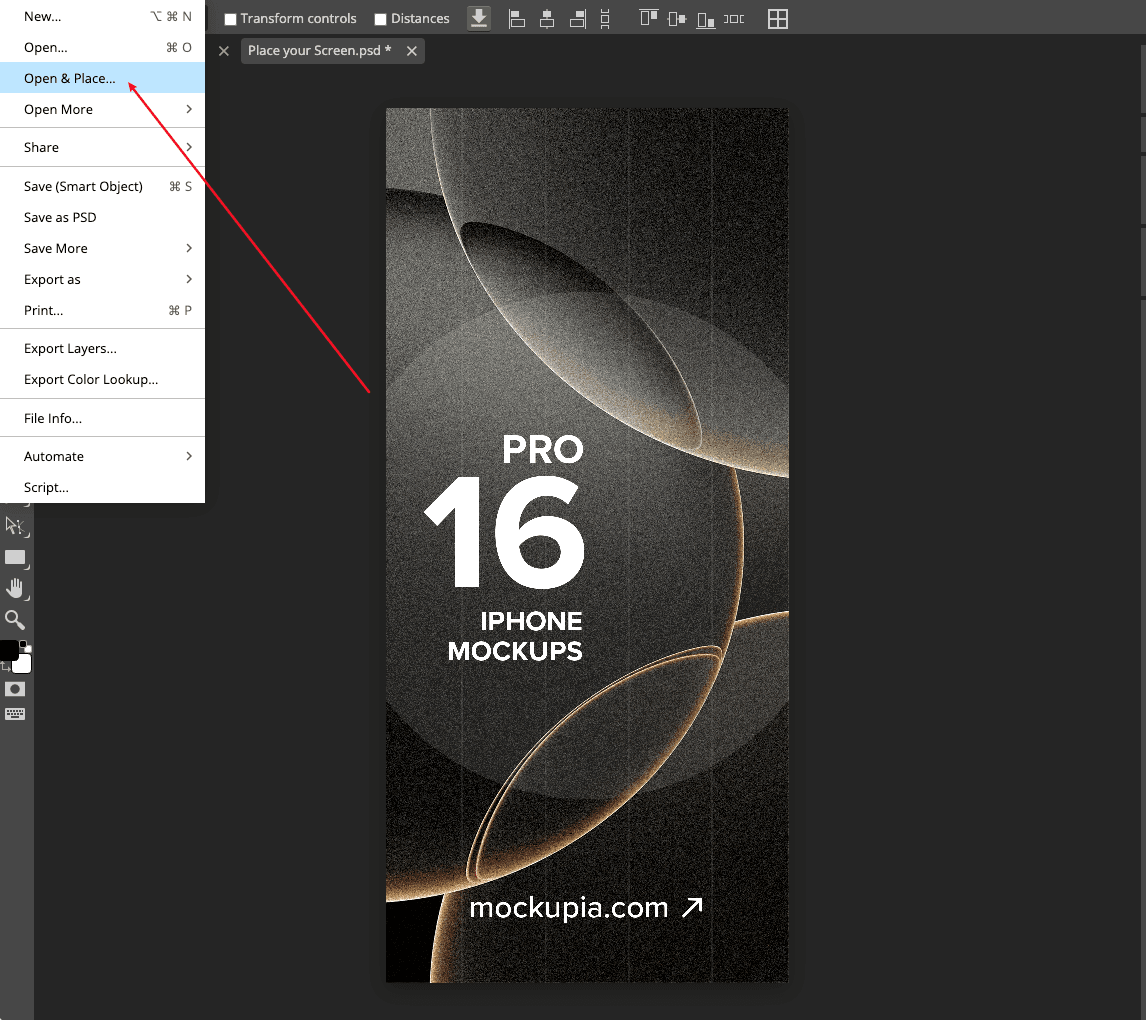1146x1020 pixels.
Task: Switch to Place your Screen.psd tab
Action: pos(319,50)
